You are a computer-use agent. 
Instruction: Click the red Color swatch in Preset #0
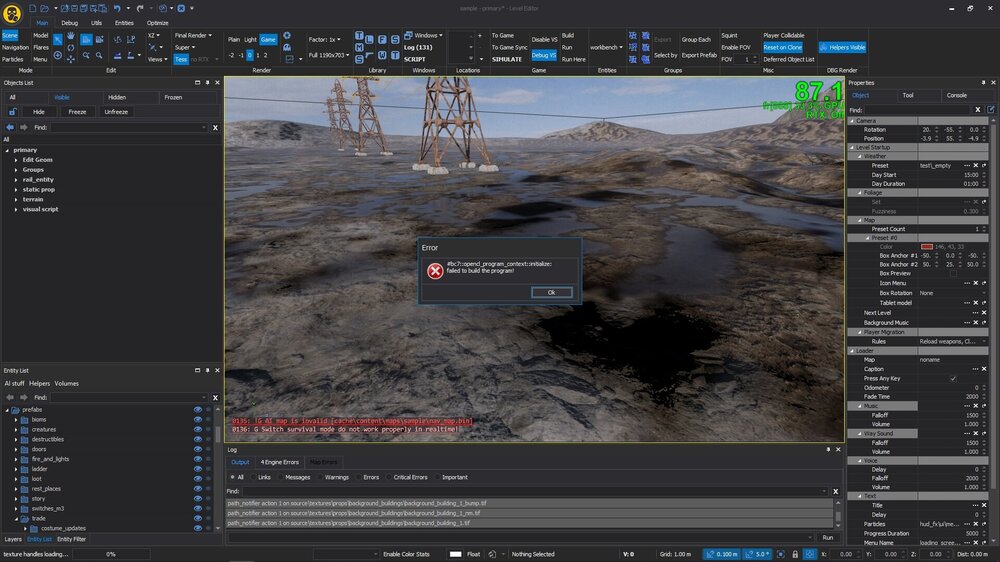click(x=926, y=246)
